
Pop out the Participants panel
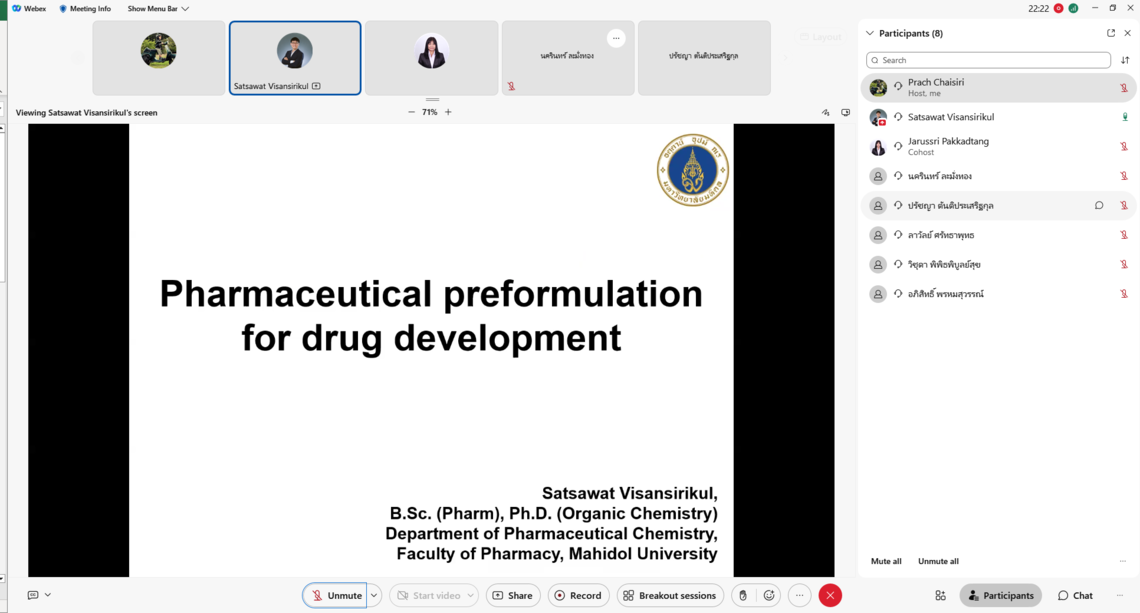[1110, 33]
